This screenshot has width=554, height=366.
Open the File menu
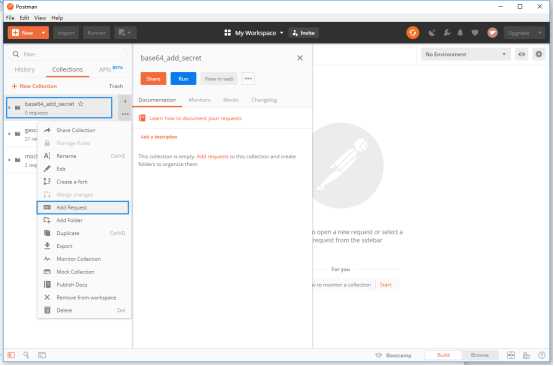[10, 18]
